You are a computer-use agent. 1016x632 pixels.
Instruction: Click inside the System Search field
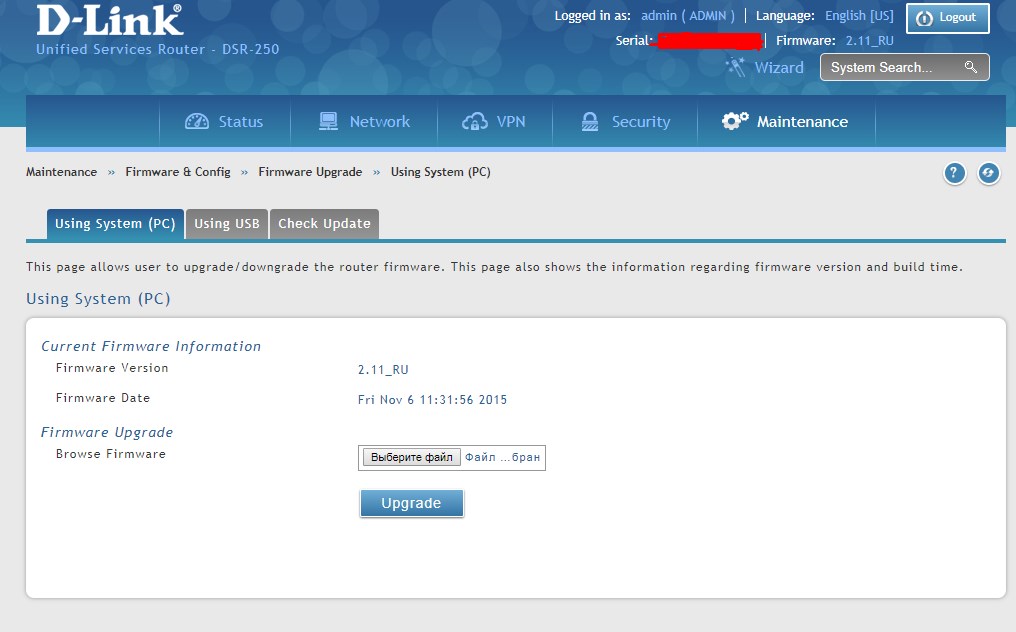(890, 67)
